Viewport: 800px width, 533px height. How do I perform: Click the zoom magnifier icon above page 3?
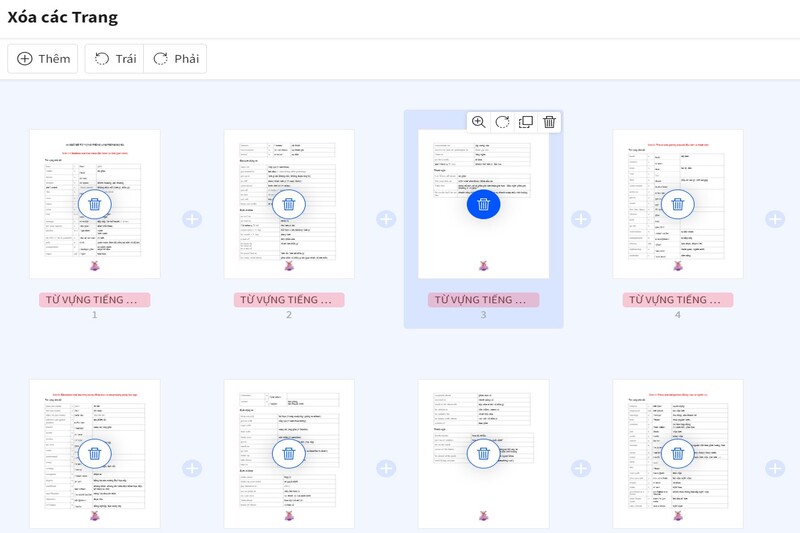(x=479, y=122)
